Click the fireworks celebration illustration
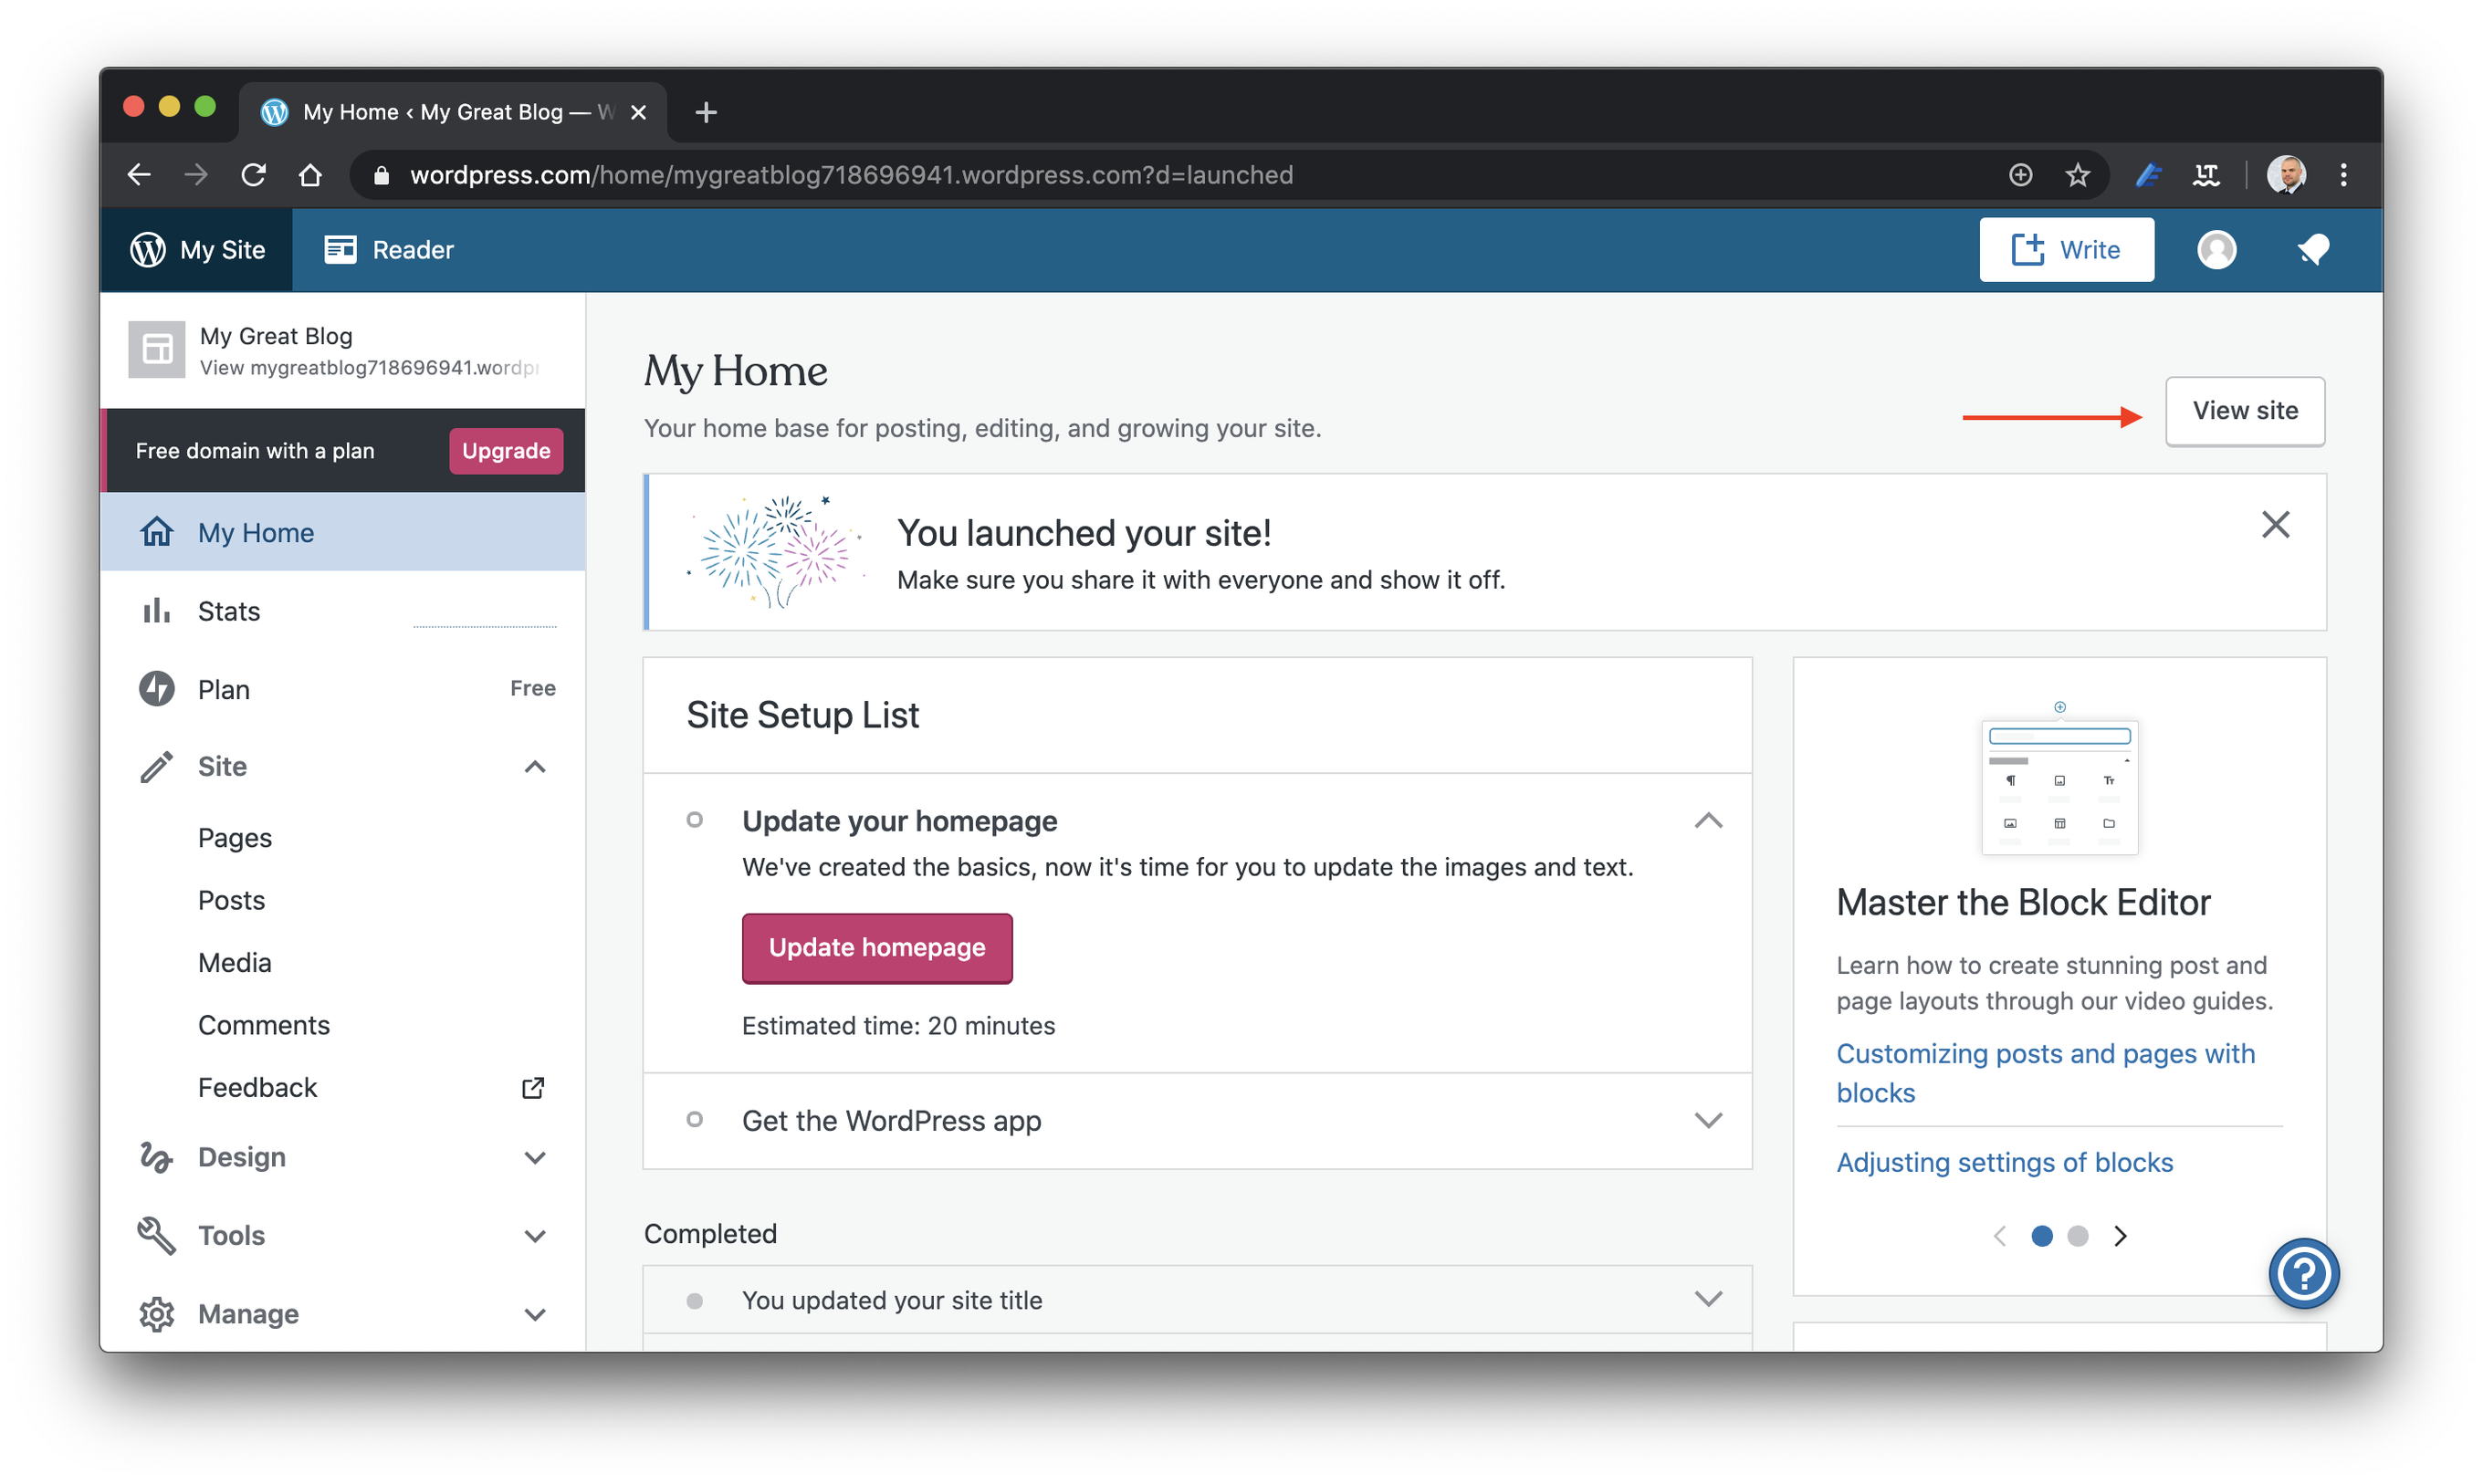This screenshot has width=2483, height=1484. tap(775, 551)
